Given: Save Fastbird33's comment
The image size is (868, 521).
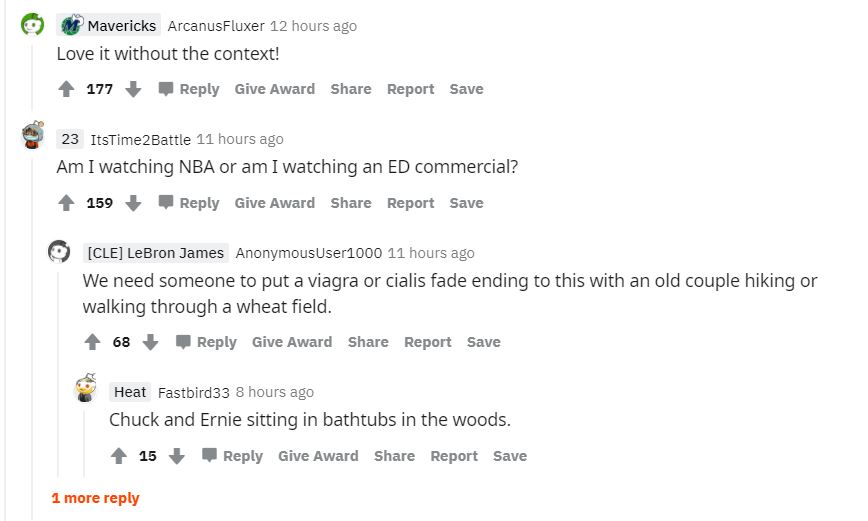Looking at the screenshot, I should [509, 456].
